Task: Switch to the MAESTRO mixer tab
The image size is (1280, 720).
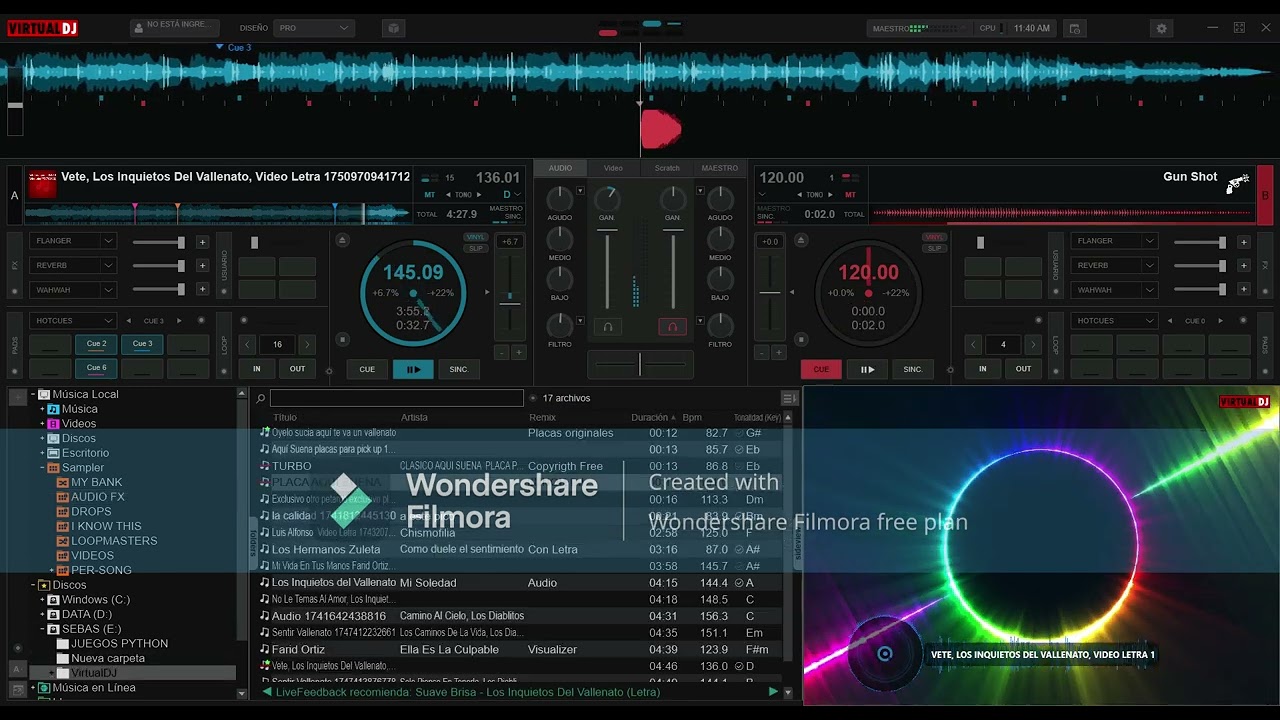Action: pos(720,168)
